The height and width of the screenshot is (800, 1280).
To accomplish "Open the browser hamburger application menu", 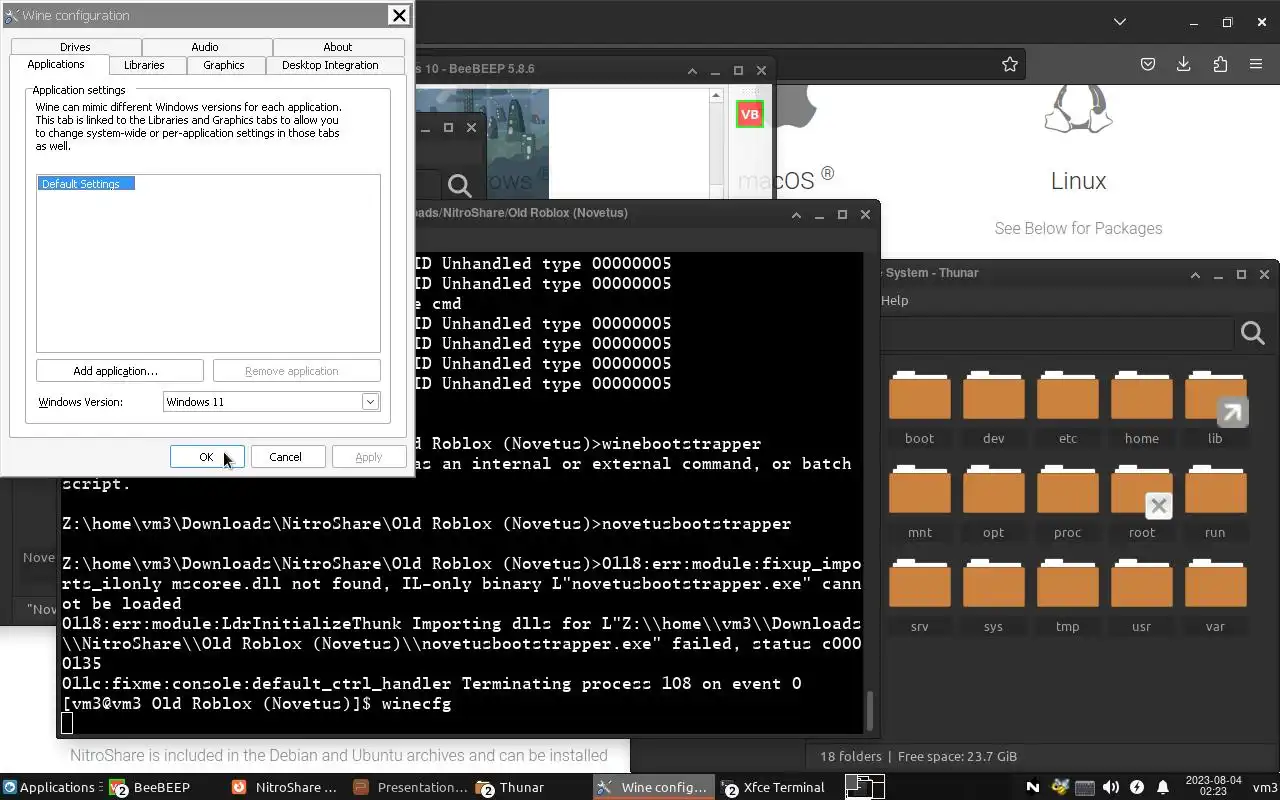I will (1256, 64).
